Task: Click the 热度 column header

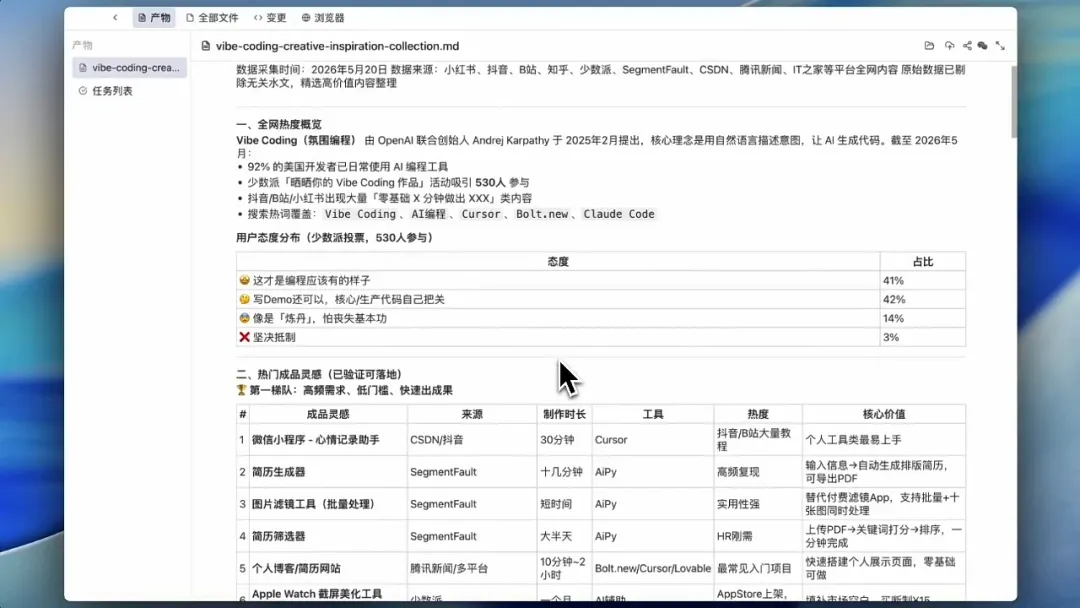Action: pyautogui.click(x=758, y=414)
